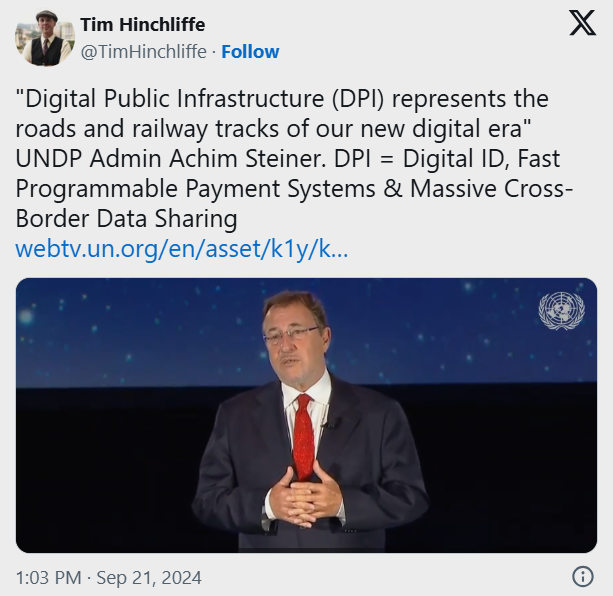Click the Sep 21, 2024 date text
Screen dimensions: 613x596
[149, 578]
